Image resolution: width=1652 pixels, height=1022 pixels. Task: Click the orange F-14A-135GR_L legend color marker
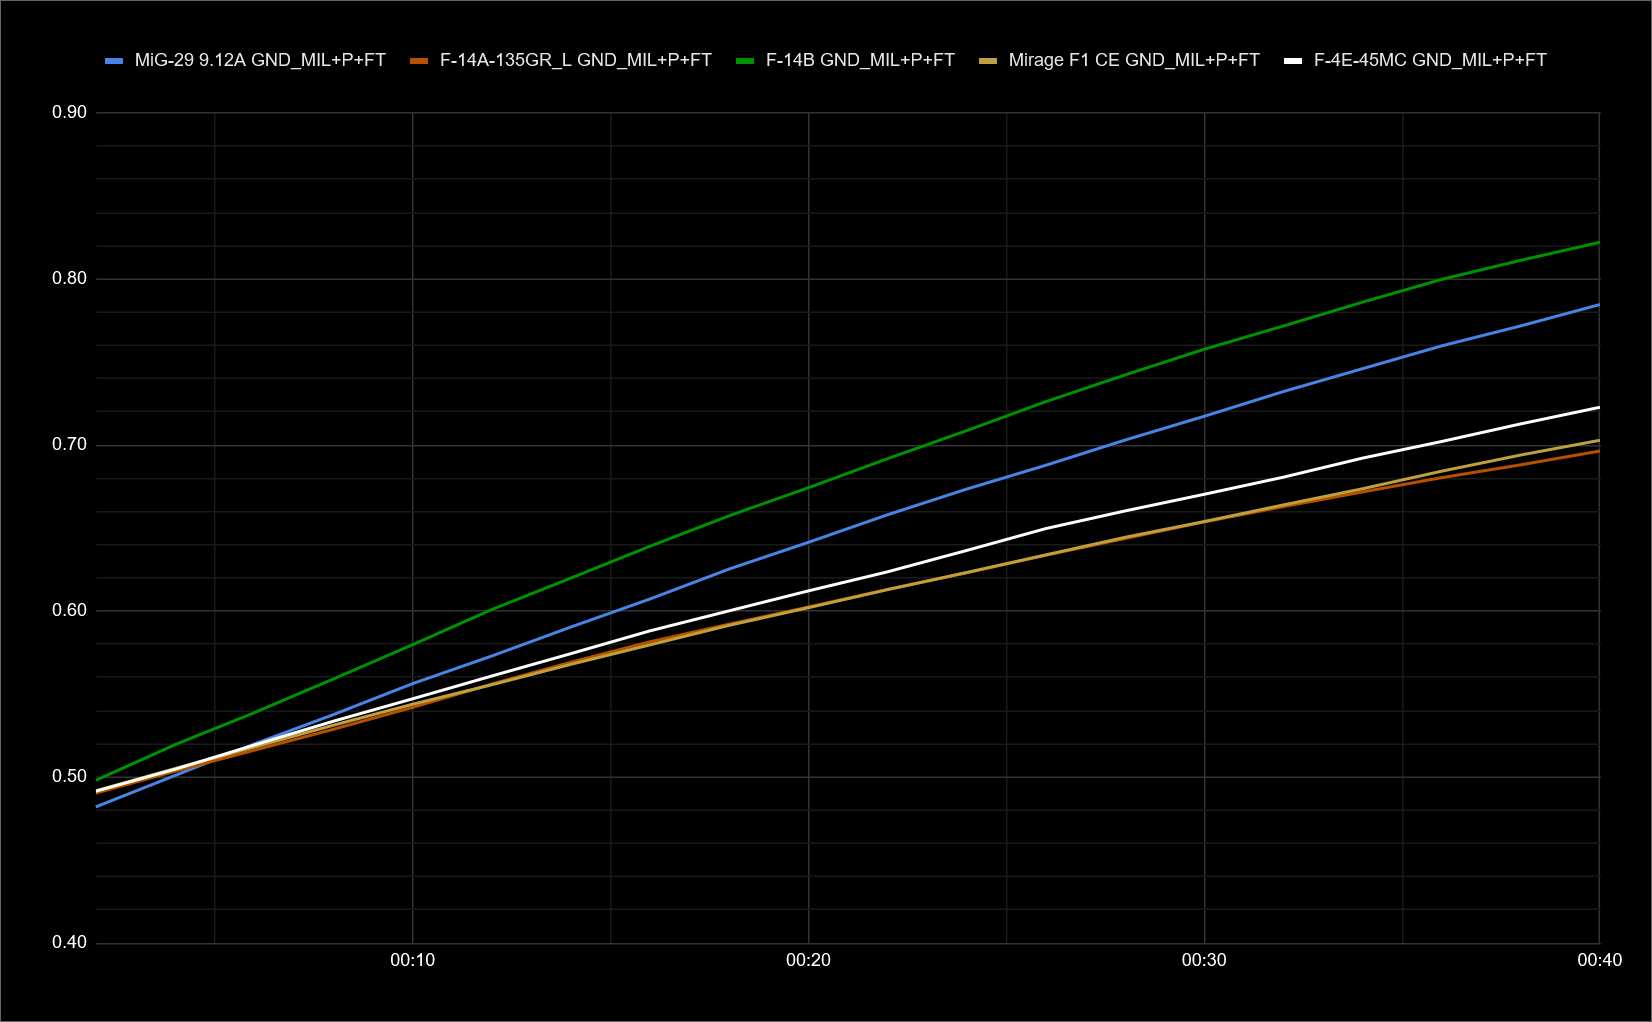coord(419,61)
